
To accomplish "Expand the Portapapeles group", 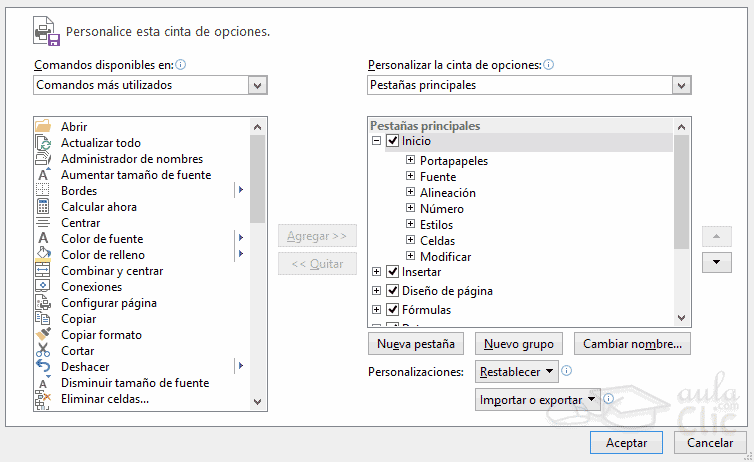I will click(410, 161).
